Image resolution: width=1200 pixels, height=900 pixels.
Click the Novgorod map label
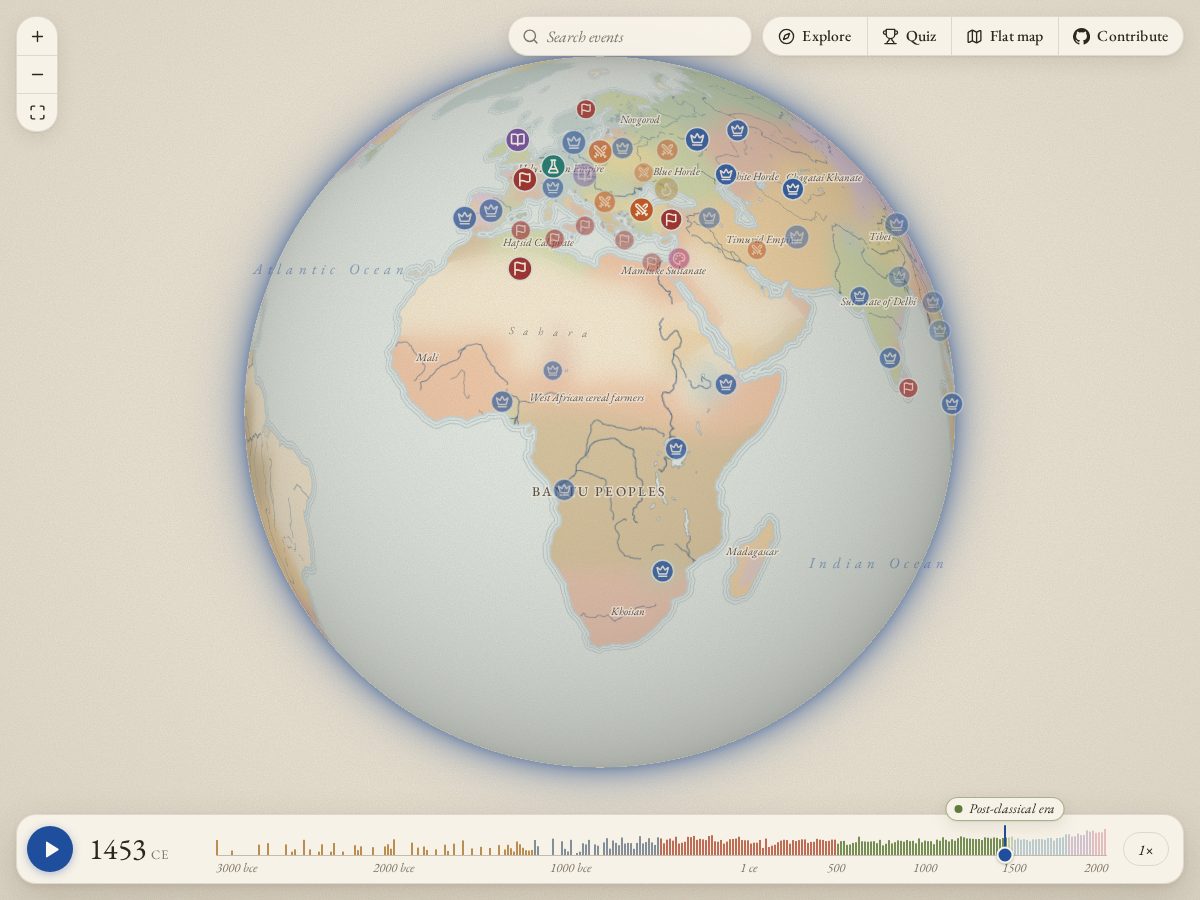(640, 120)
